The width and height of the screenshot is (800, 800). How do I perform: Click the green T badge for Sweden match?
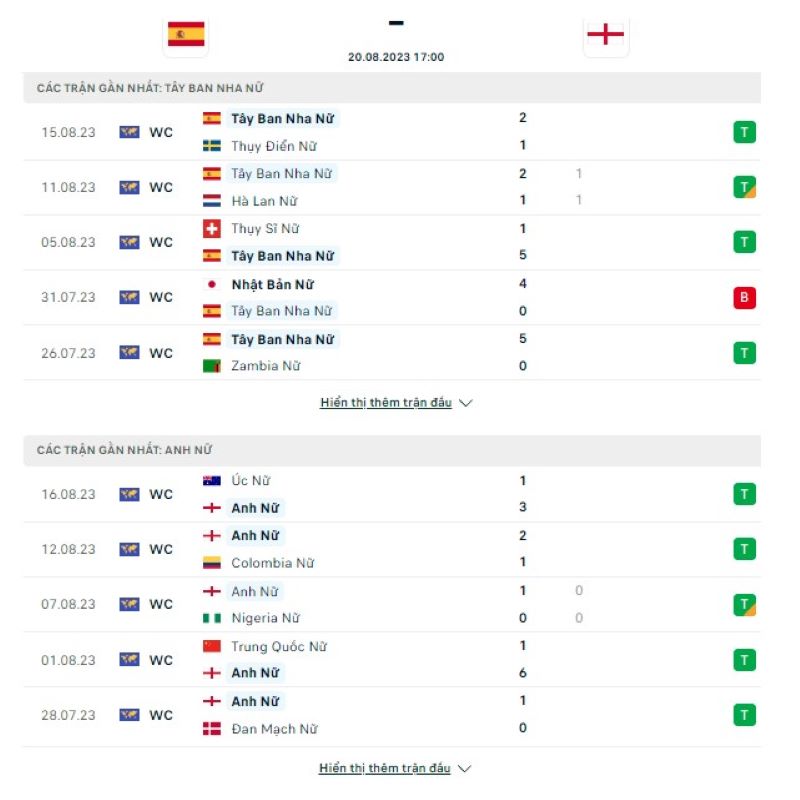click(744, 132)
